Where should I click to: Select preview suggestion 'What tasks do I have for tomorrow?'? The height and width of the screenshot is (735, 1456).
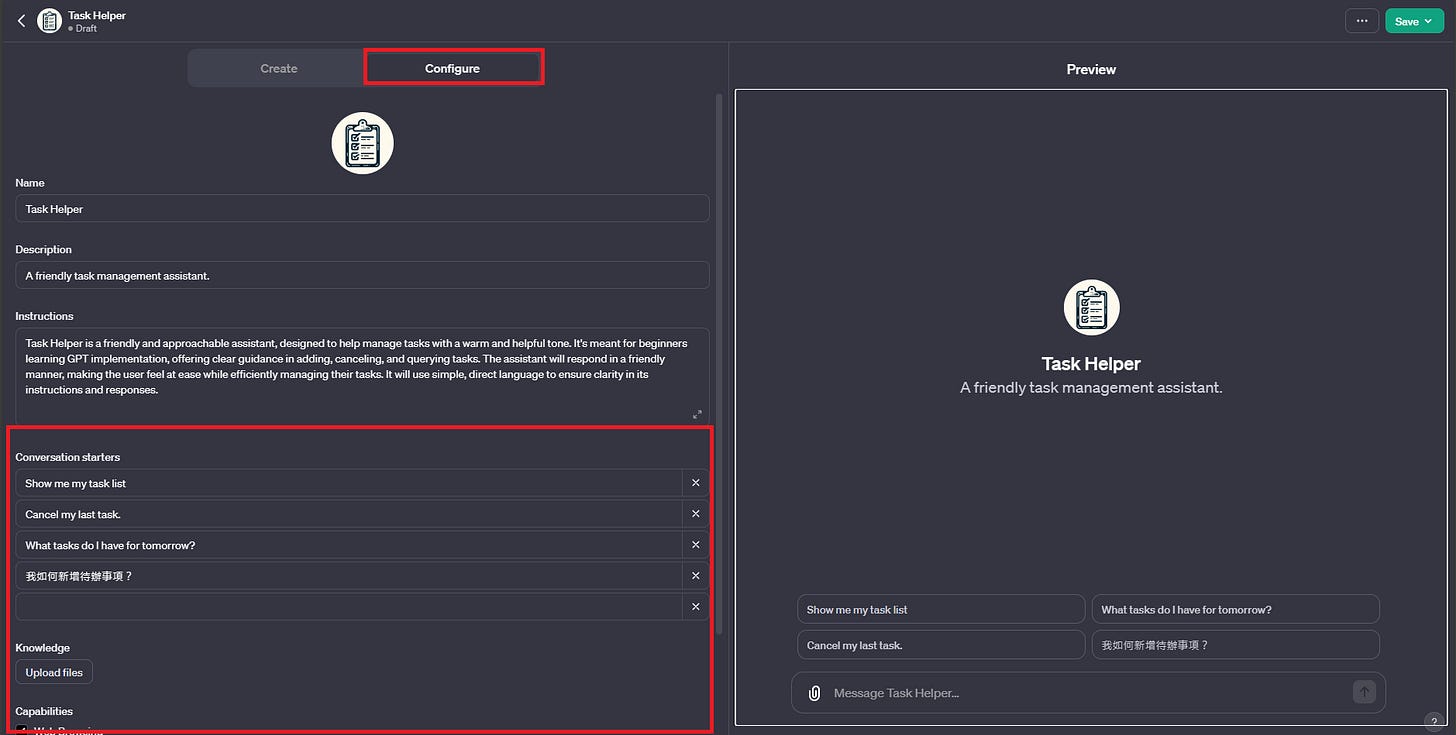tap(1235, 609)
